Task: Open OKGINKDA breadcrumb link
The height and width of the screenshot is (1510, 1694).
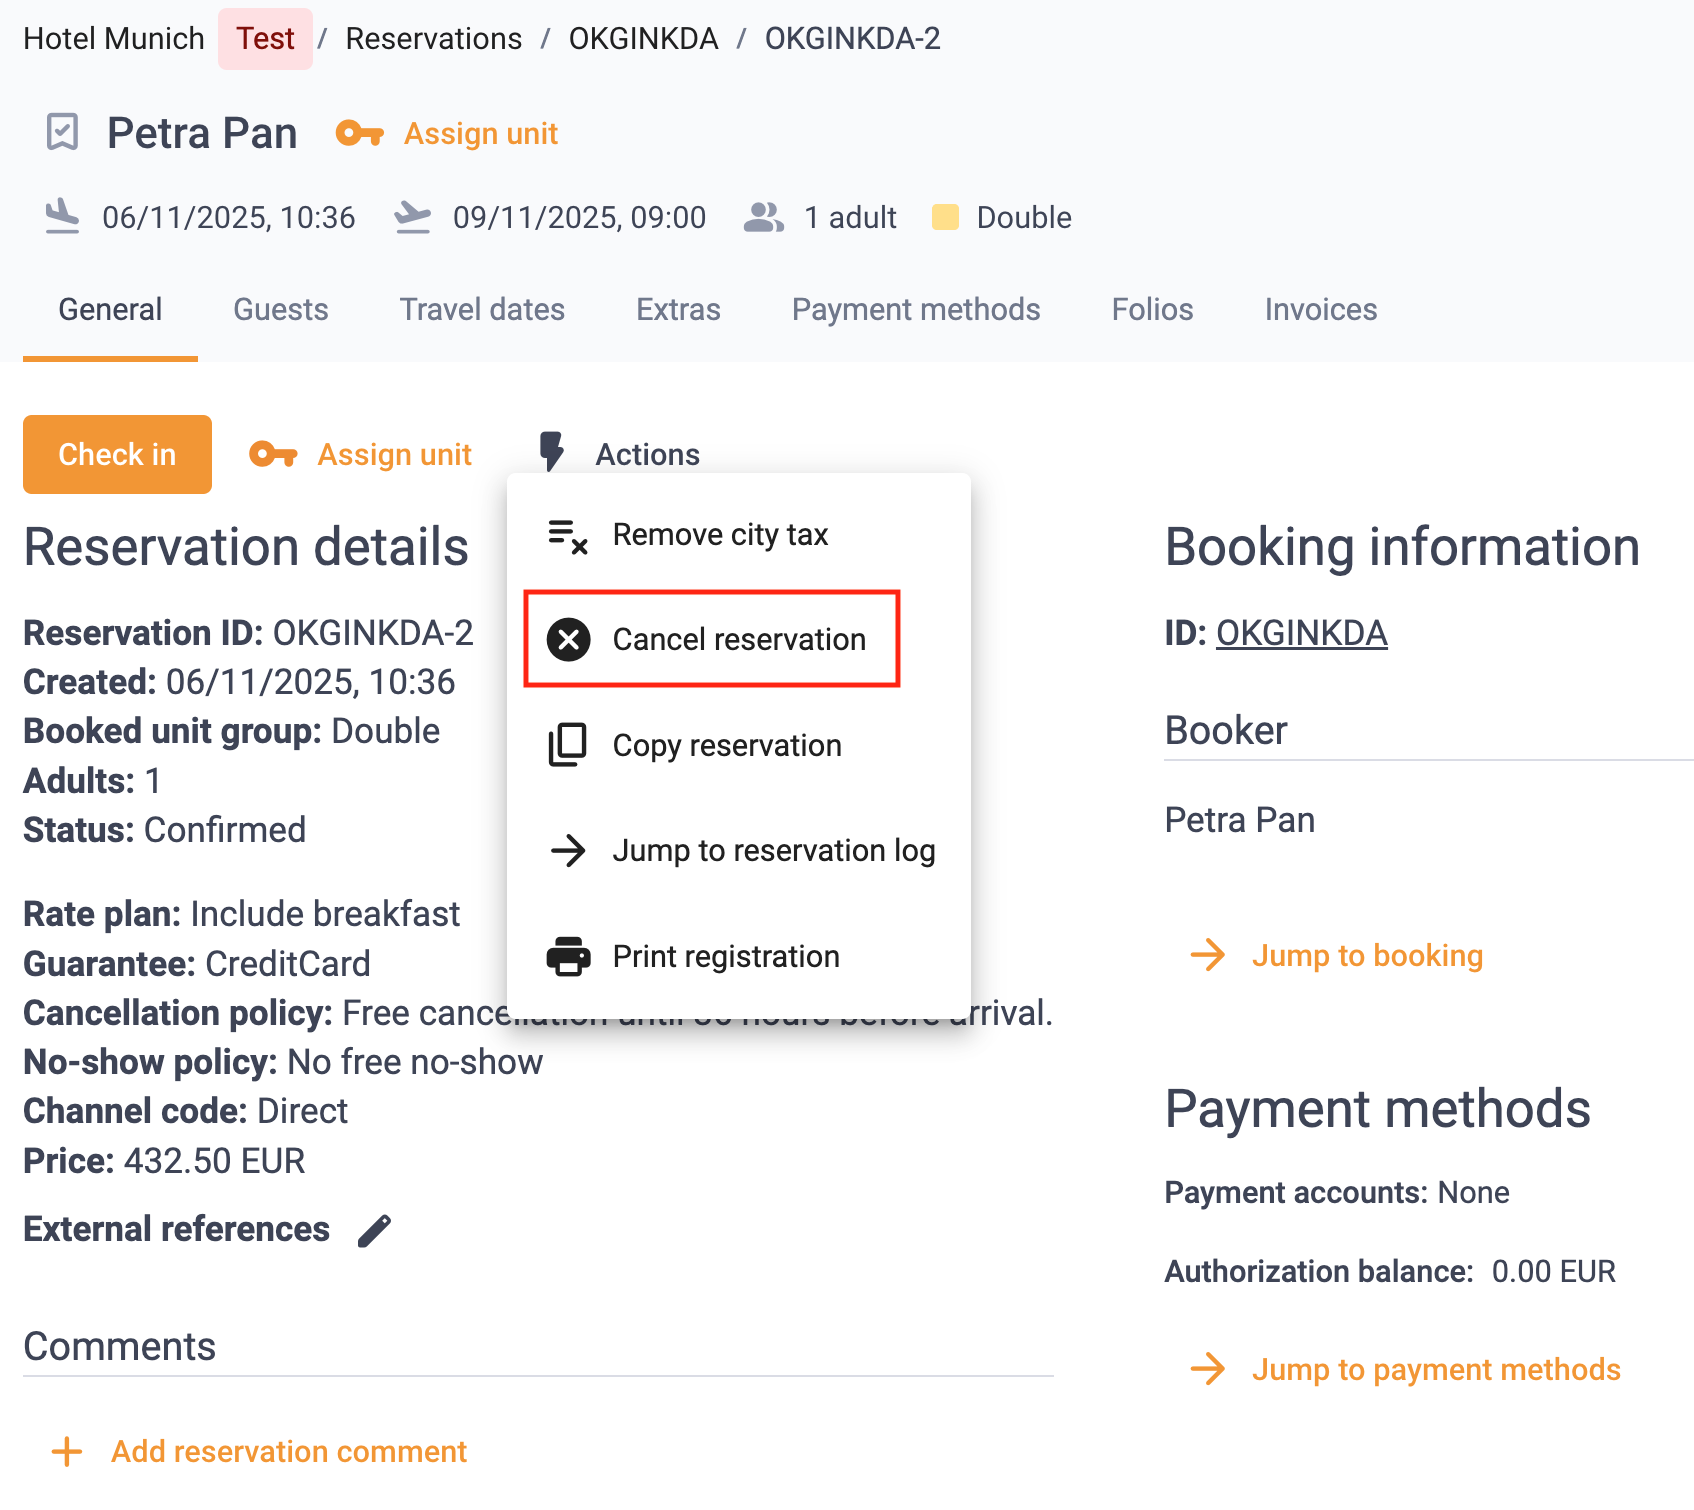Action: (x=643, y=38)
